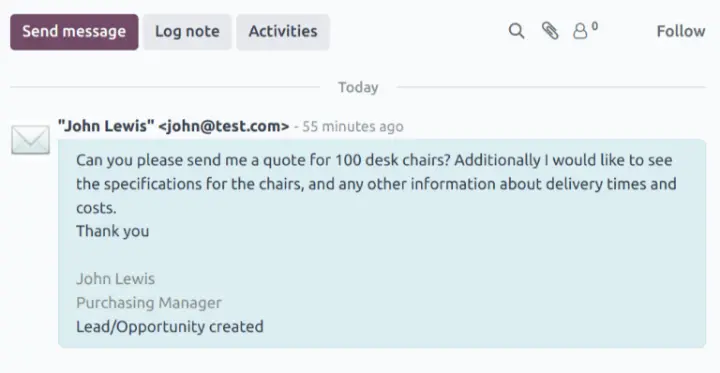The width and height of the screenshot is (720, 373).
Task: Open the Log note composer
Action: click(187, 32)
